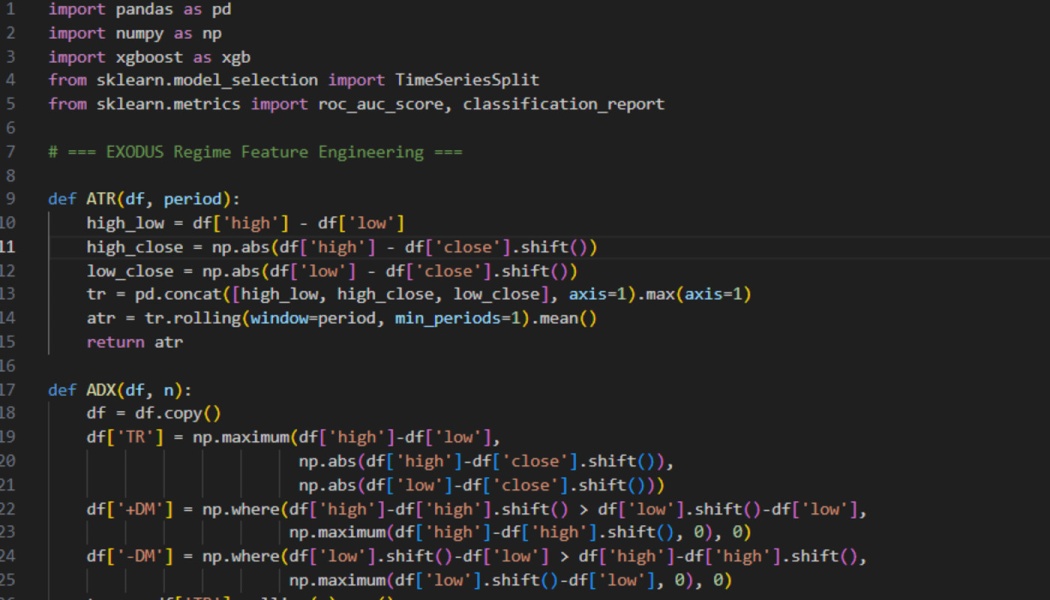This screenshot has height=600, width=1050.
Task: Click 'tr.rolling' on the atr assignment line
Action: [x=192, y=318]
